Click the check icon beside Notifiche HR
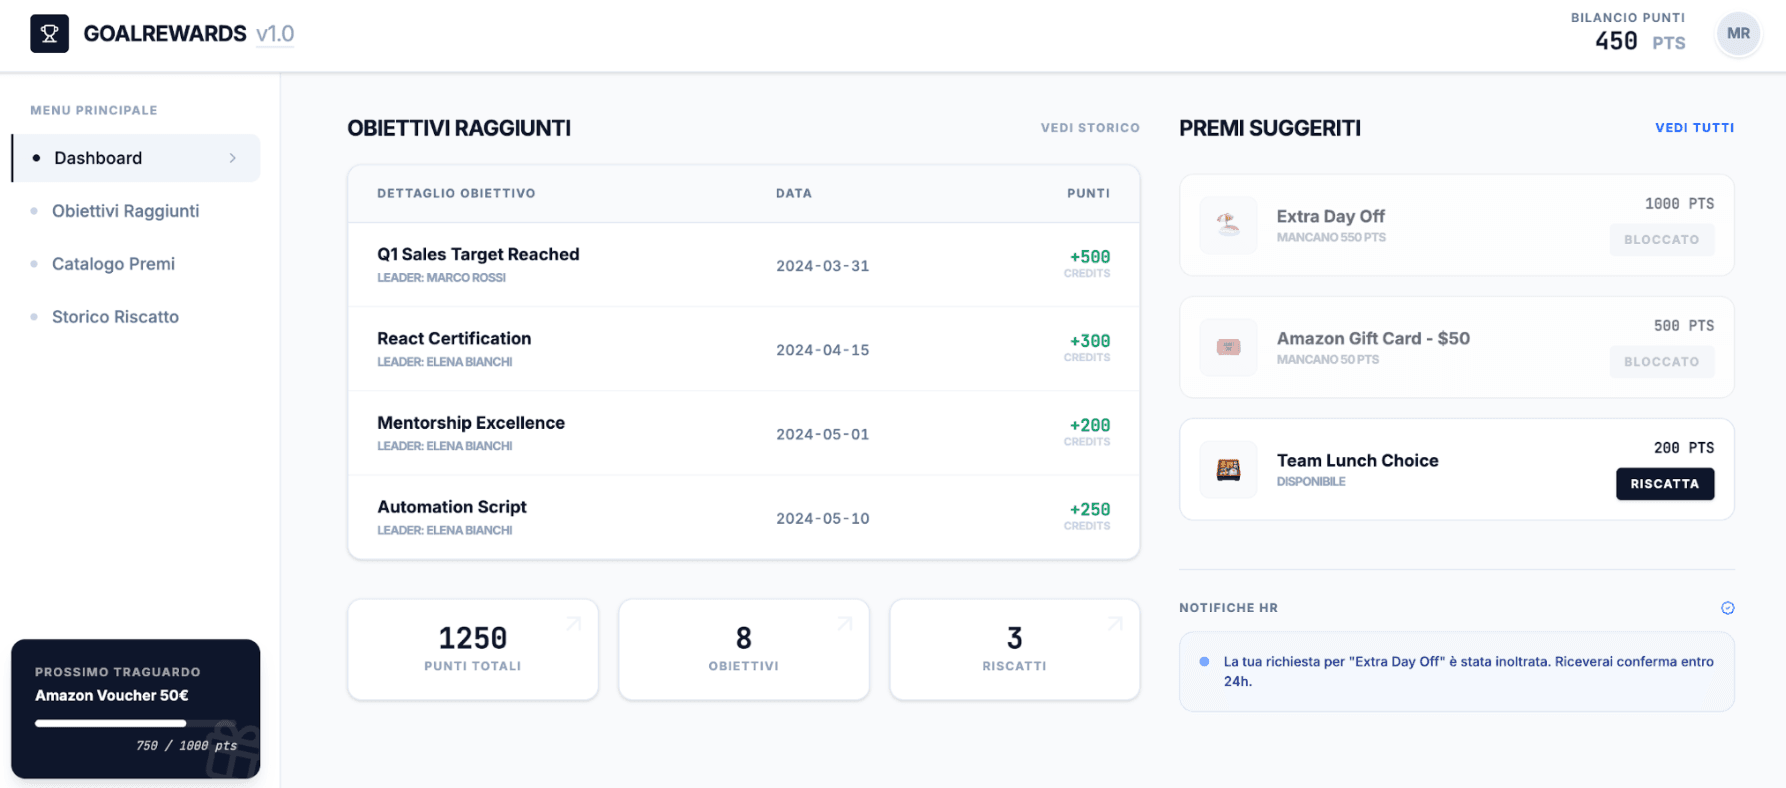Image resolution: width=1786 pixels, height=788 pixels. point(1727,608)
